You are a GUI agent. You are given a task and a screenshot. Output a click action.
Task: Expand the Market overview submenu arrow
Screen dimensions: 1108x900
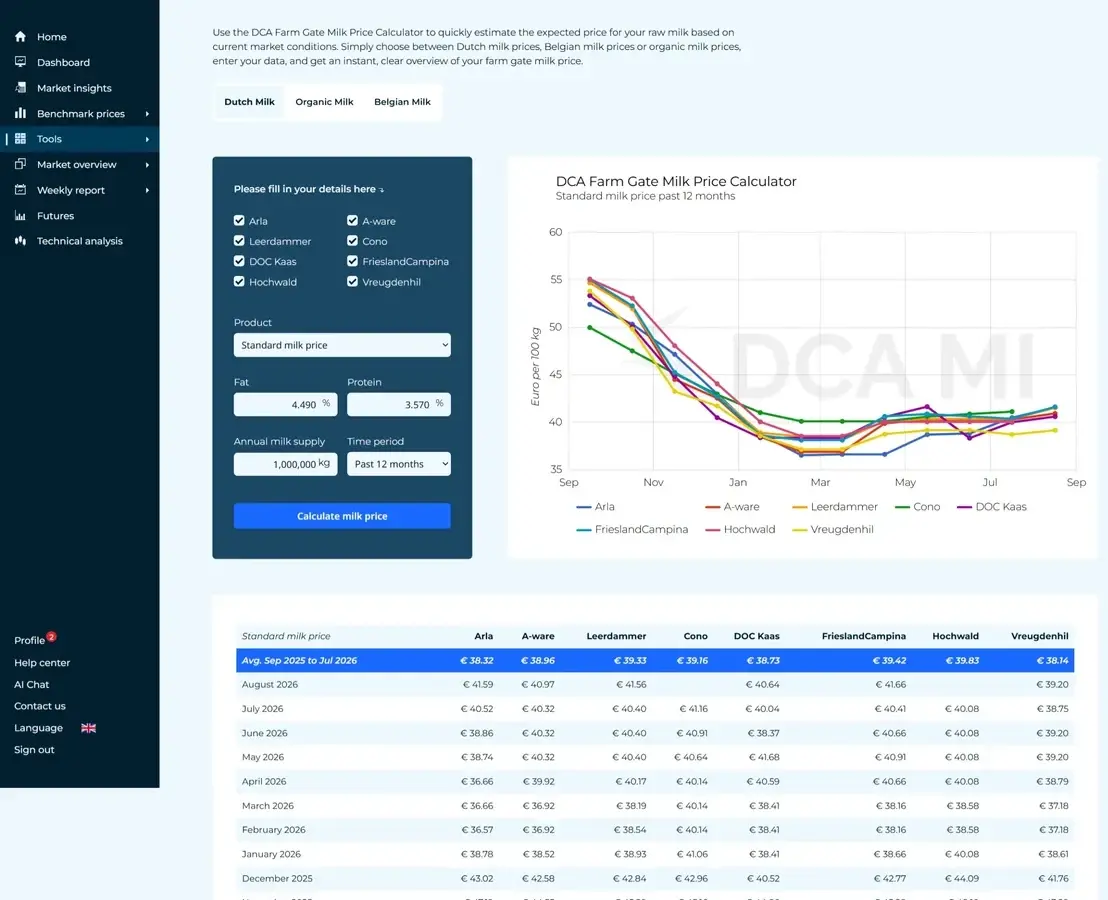coord(147,165)
